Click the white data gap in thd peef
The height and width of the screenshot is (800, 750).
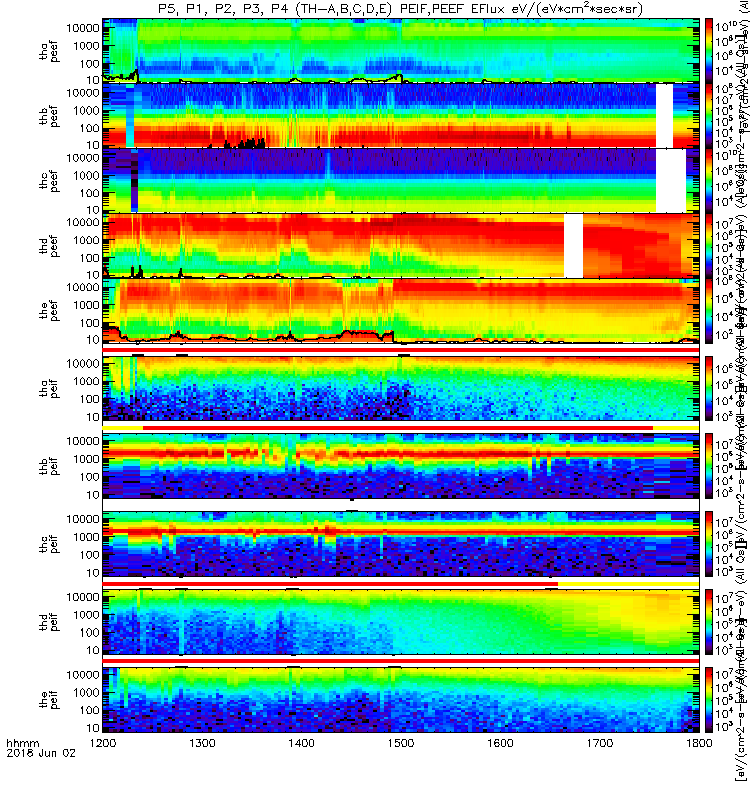[573, 245]
